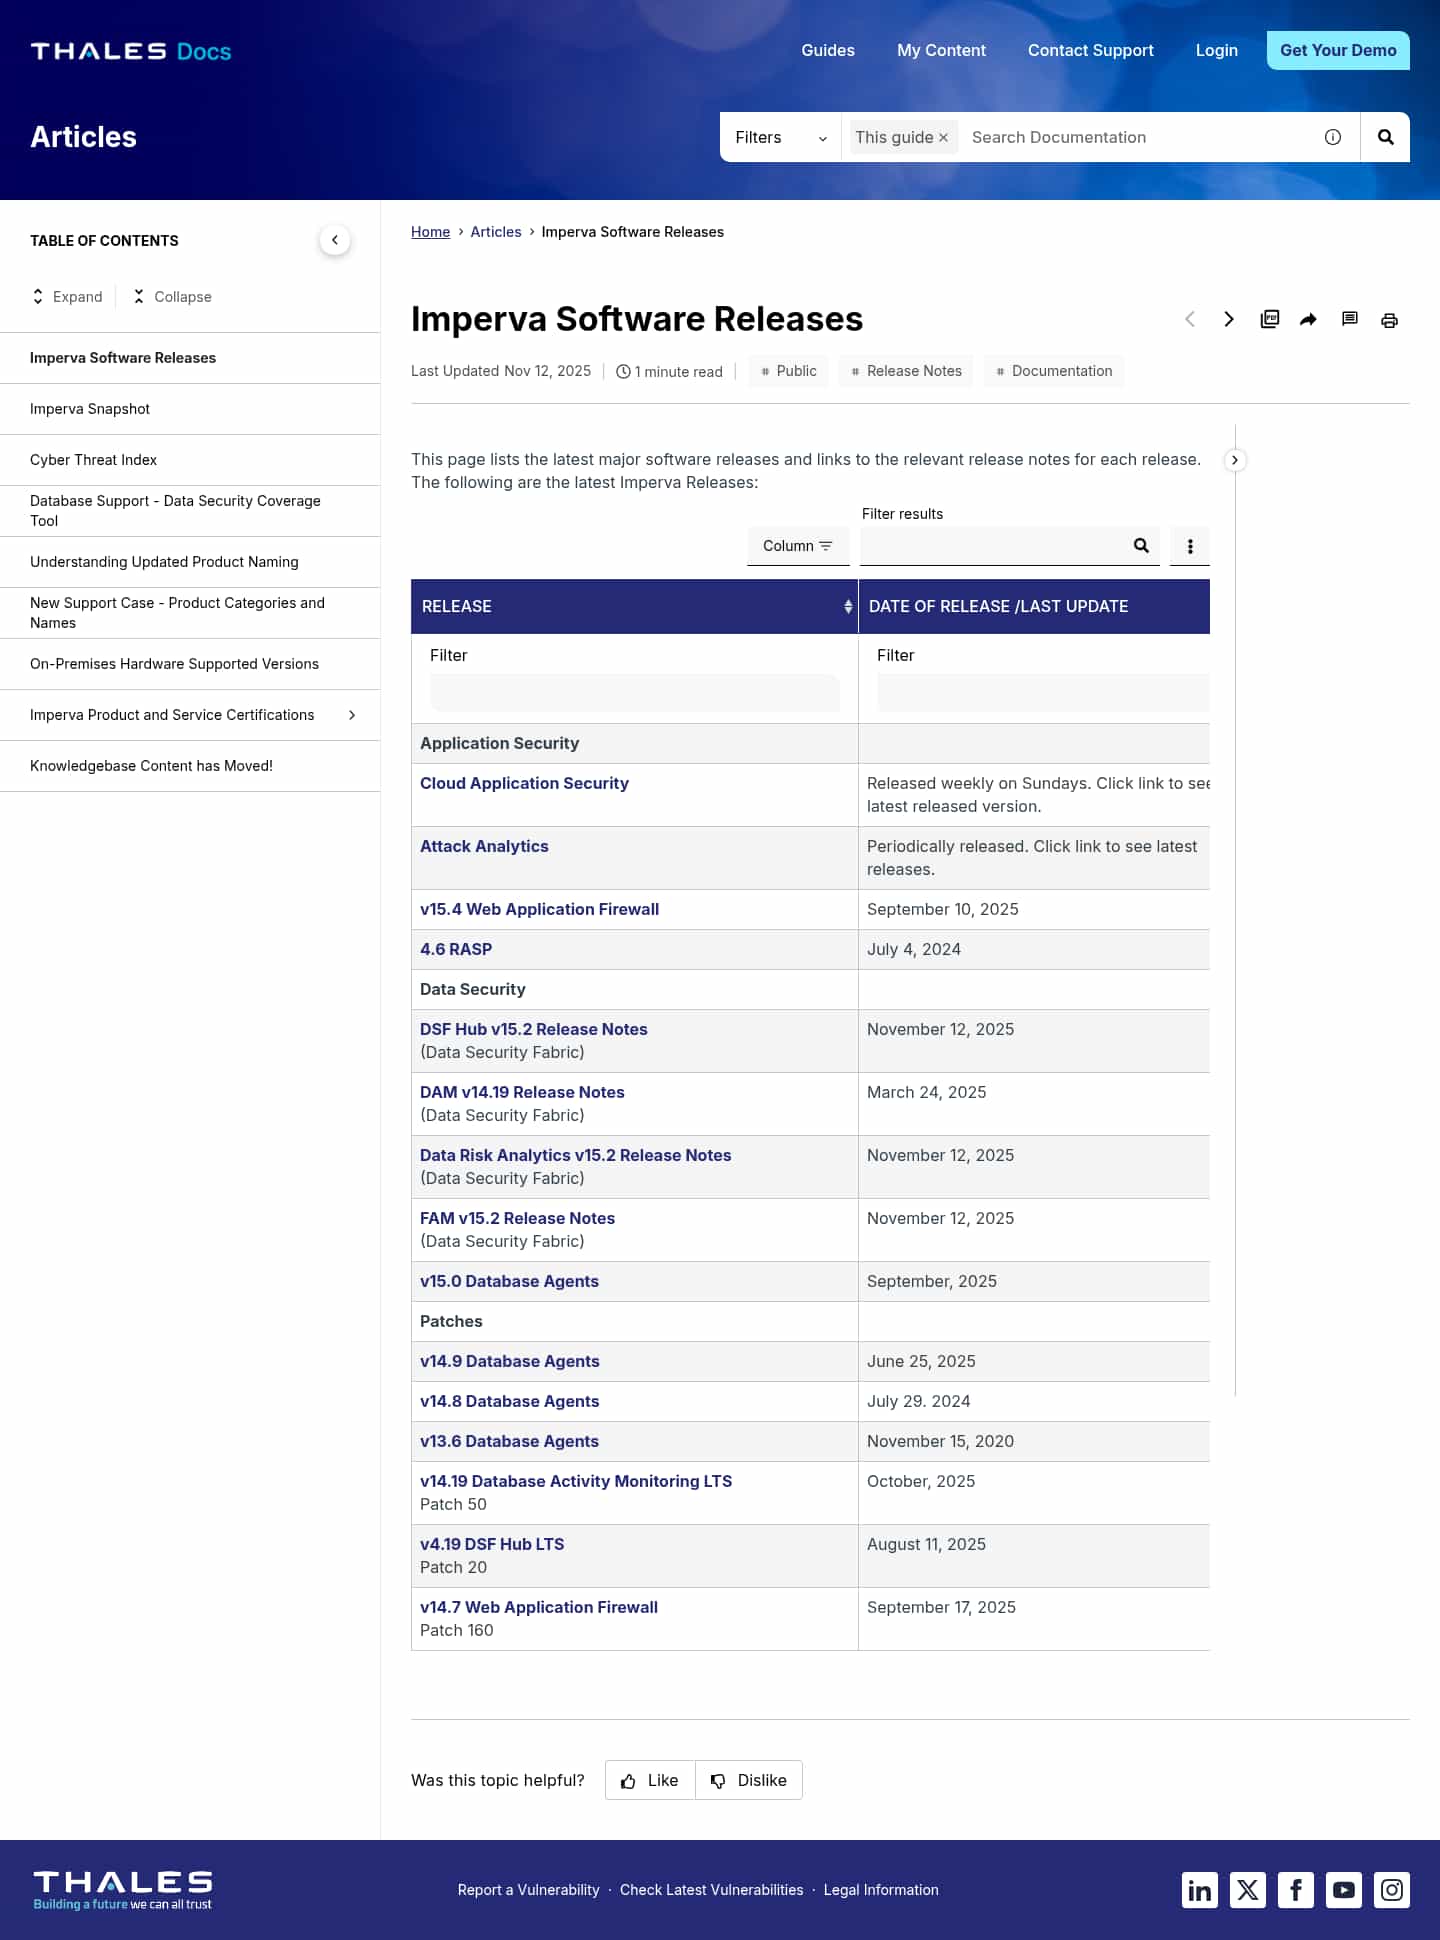Open the feedback comment icon
Viewport: 1440px width, 1940px height.
1350,319
